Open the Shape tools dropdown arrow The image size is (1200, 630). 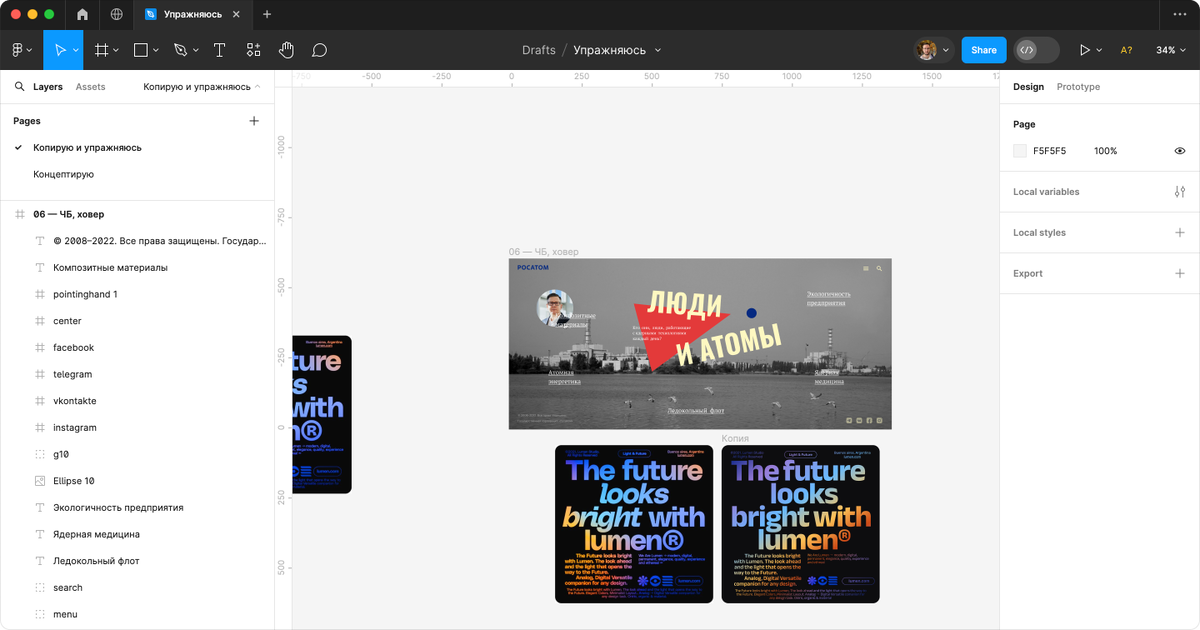tap(157, 50)
